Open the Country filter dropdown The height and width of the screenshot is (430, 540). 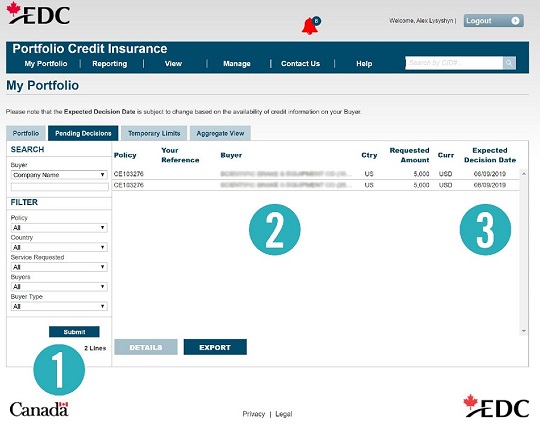click(59, 247)
